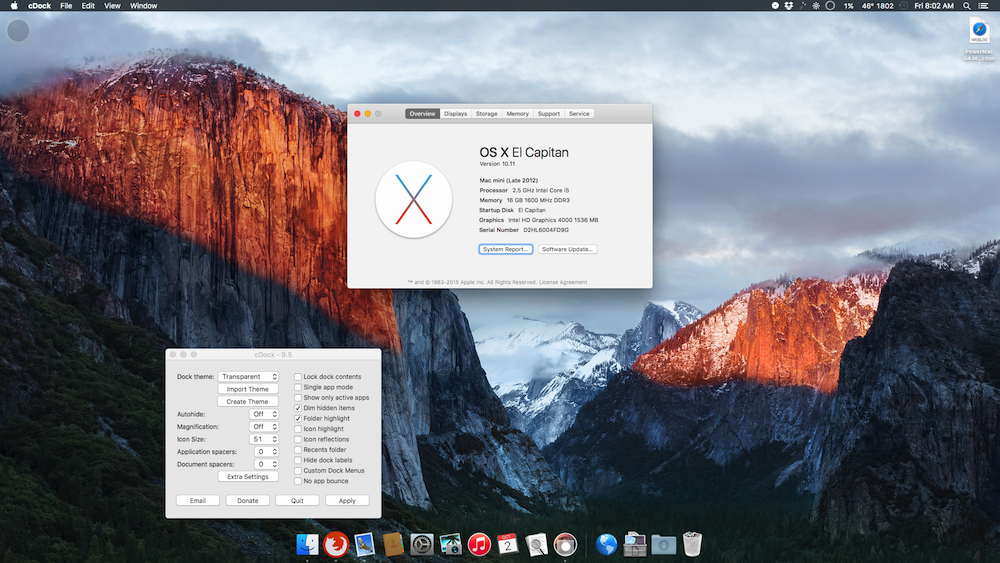Launch iTunes from the dock
Image resolution: width=1000 pixels, height=563 pixels.
[x=479, y=545]
